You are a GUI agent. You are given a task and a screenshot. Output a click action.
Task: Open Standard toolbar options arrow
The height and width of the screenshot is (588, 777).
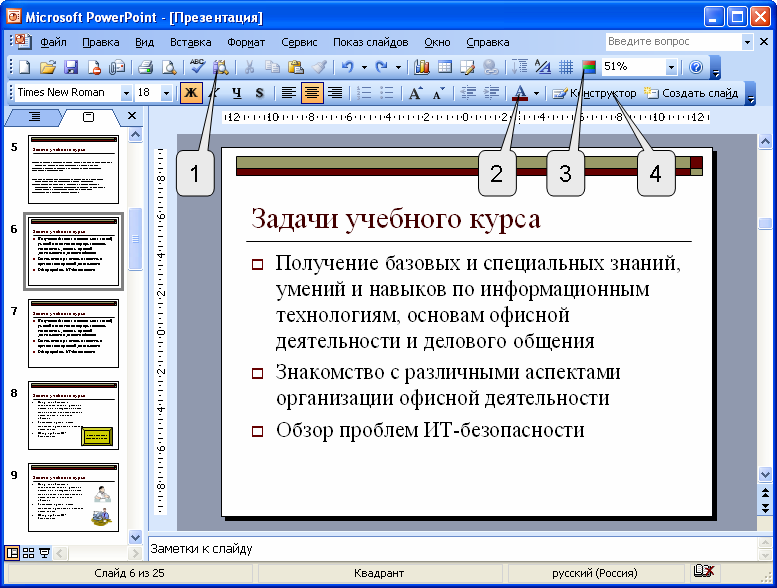point(715,68)
